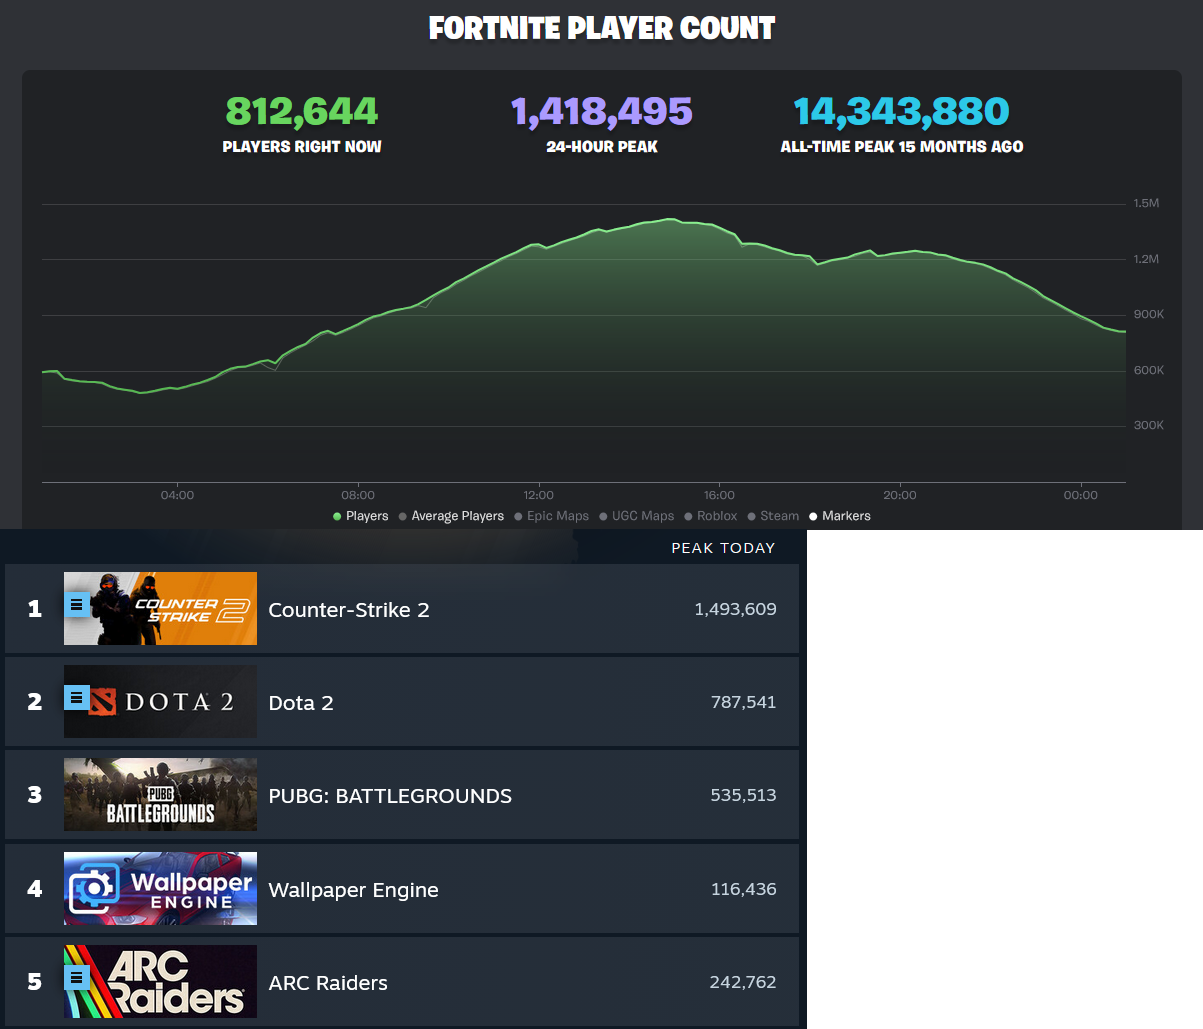Click the 600K y-axis label
This screenshot has height=1029, width=1203.
(x=1148, y=370)
